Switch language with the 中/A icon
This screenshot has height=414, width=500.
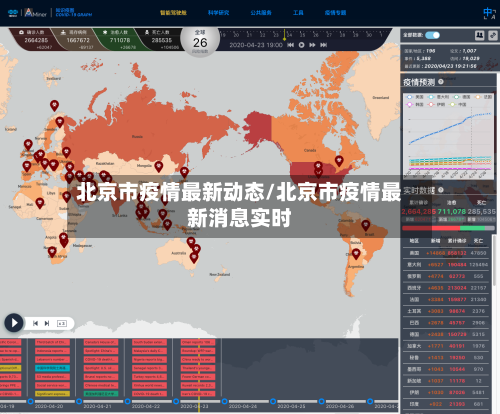pos(489,13)
